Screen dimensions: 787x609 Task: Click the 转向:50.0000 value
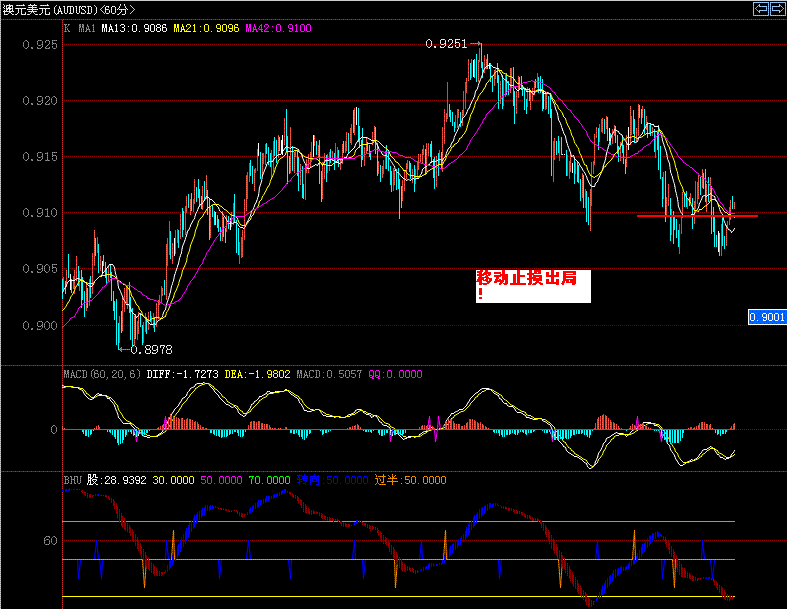[x=332, y=480]
